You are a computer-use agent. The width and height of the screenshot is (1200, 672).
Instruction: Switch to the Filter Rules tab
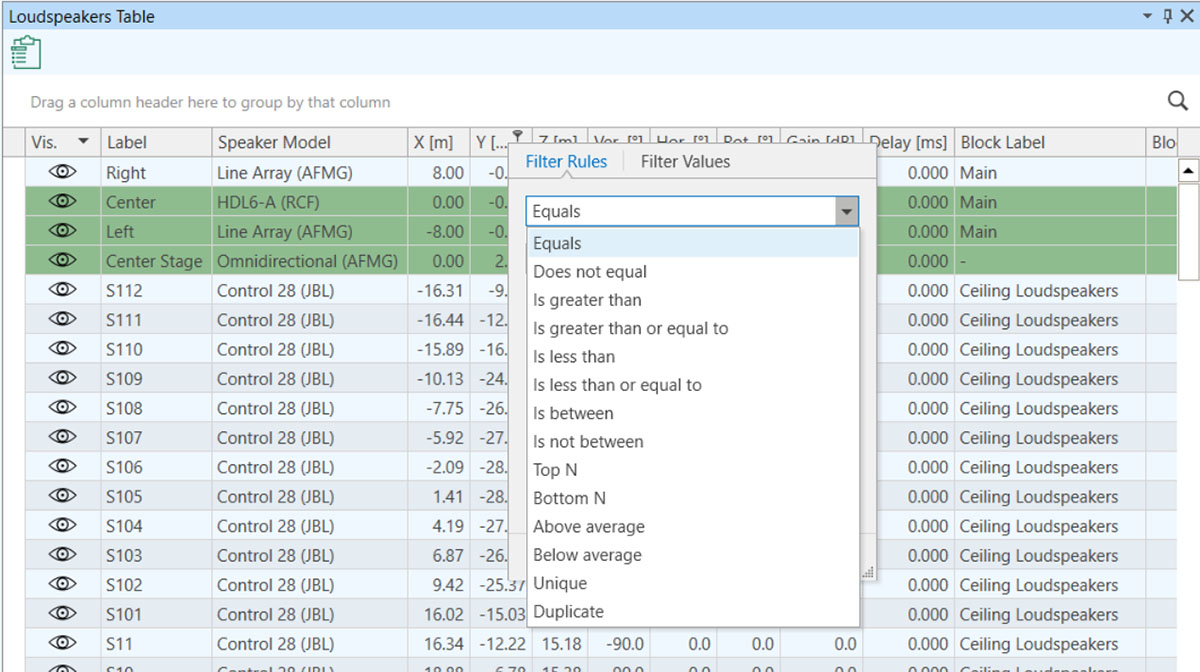coord(566,161)
